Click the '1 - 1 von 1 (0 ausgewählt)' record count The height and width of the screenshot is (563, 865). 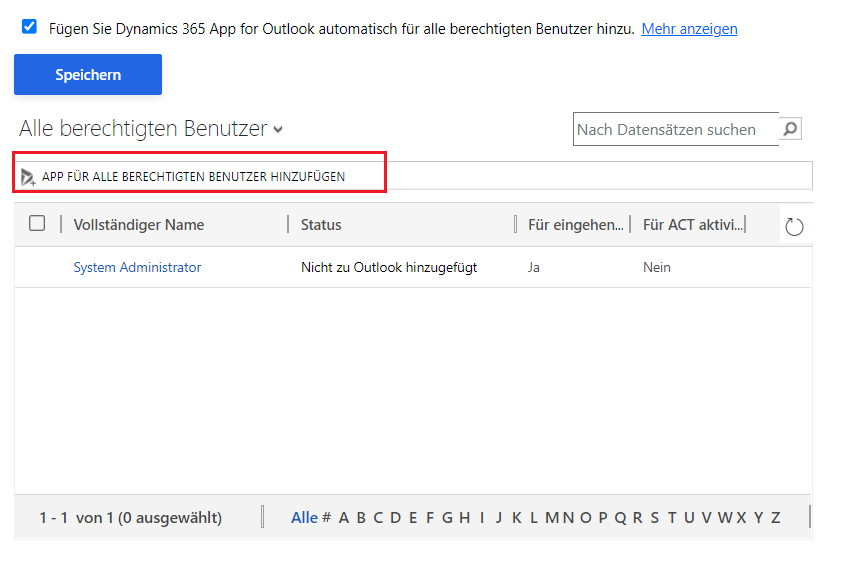tap(131, 518)
